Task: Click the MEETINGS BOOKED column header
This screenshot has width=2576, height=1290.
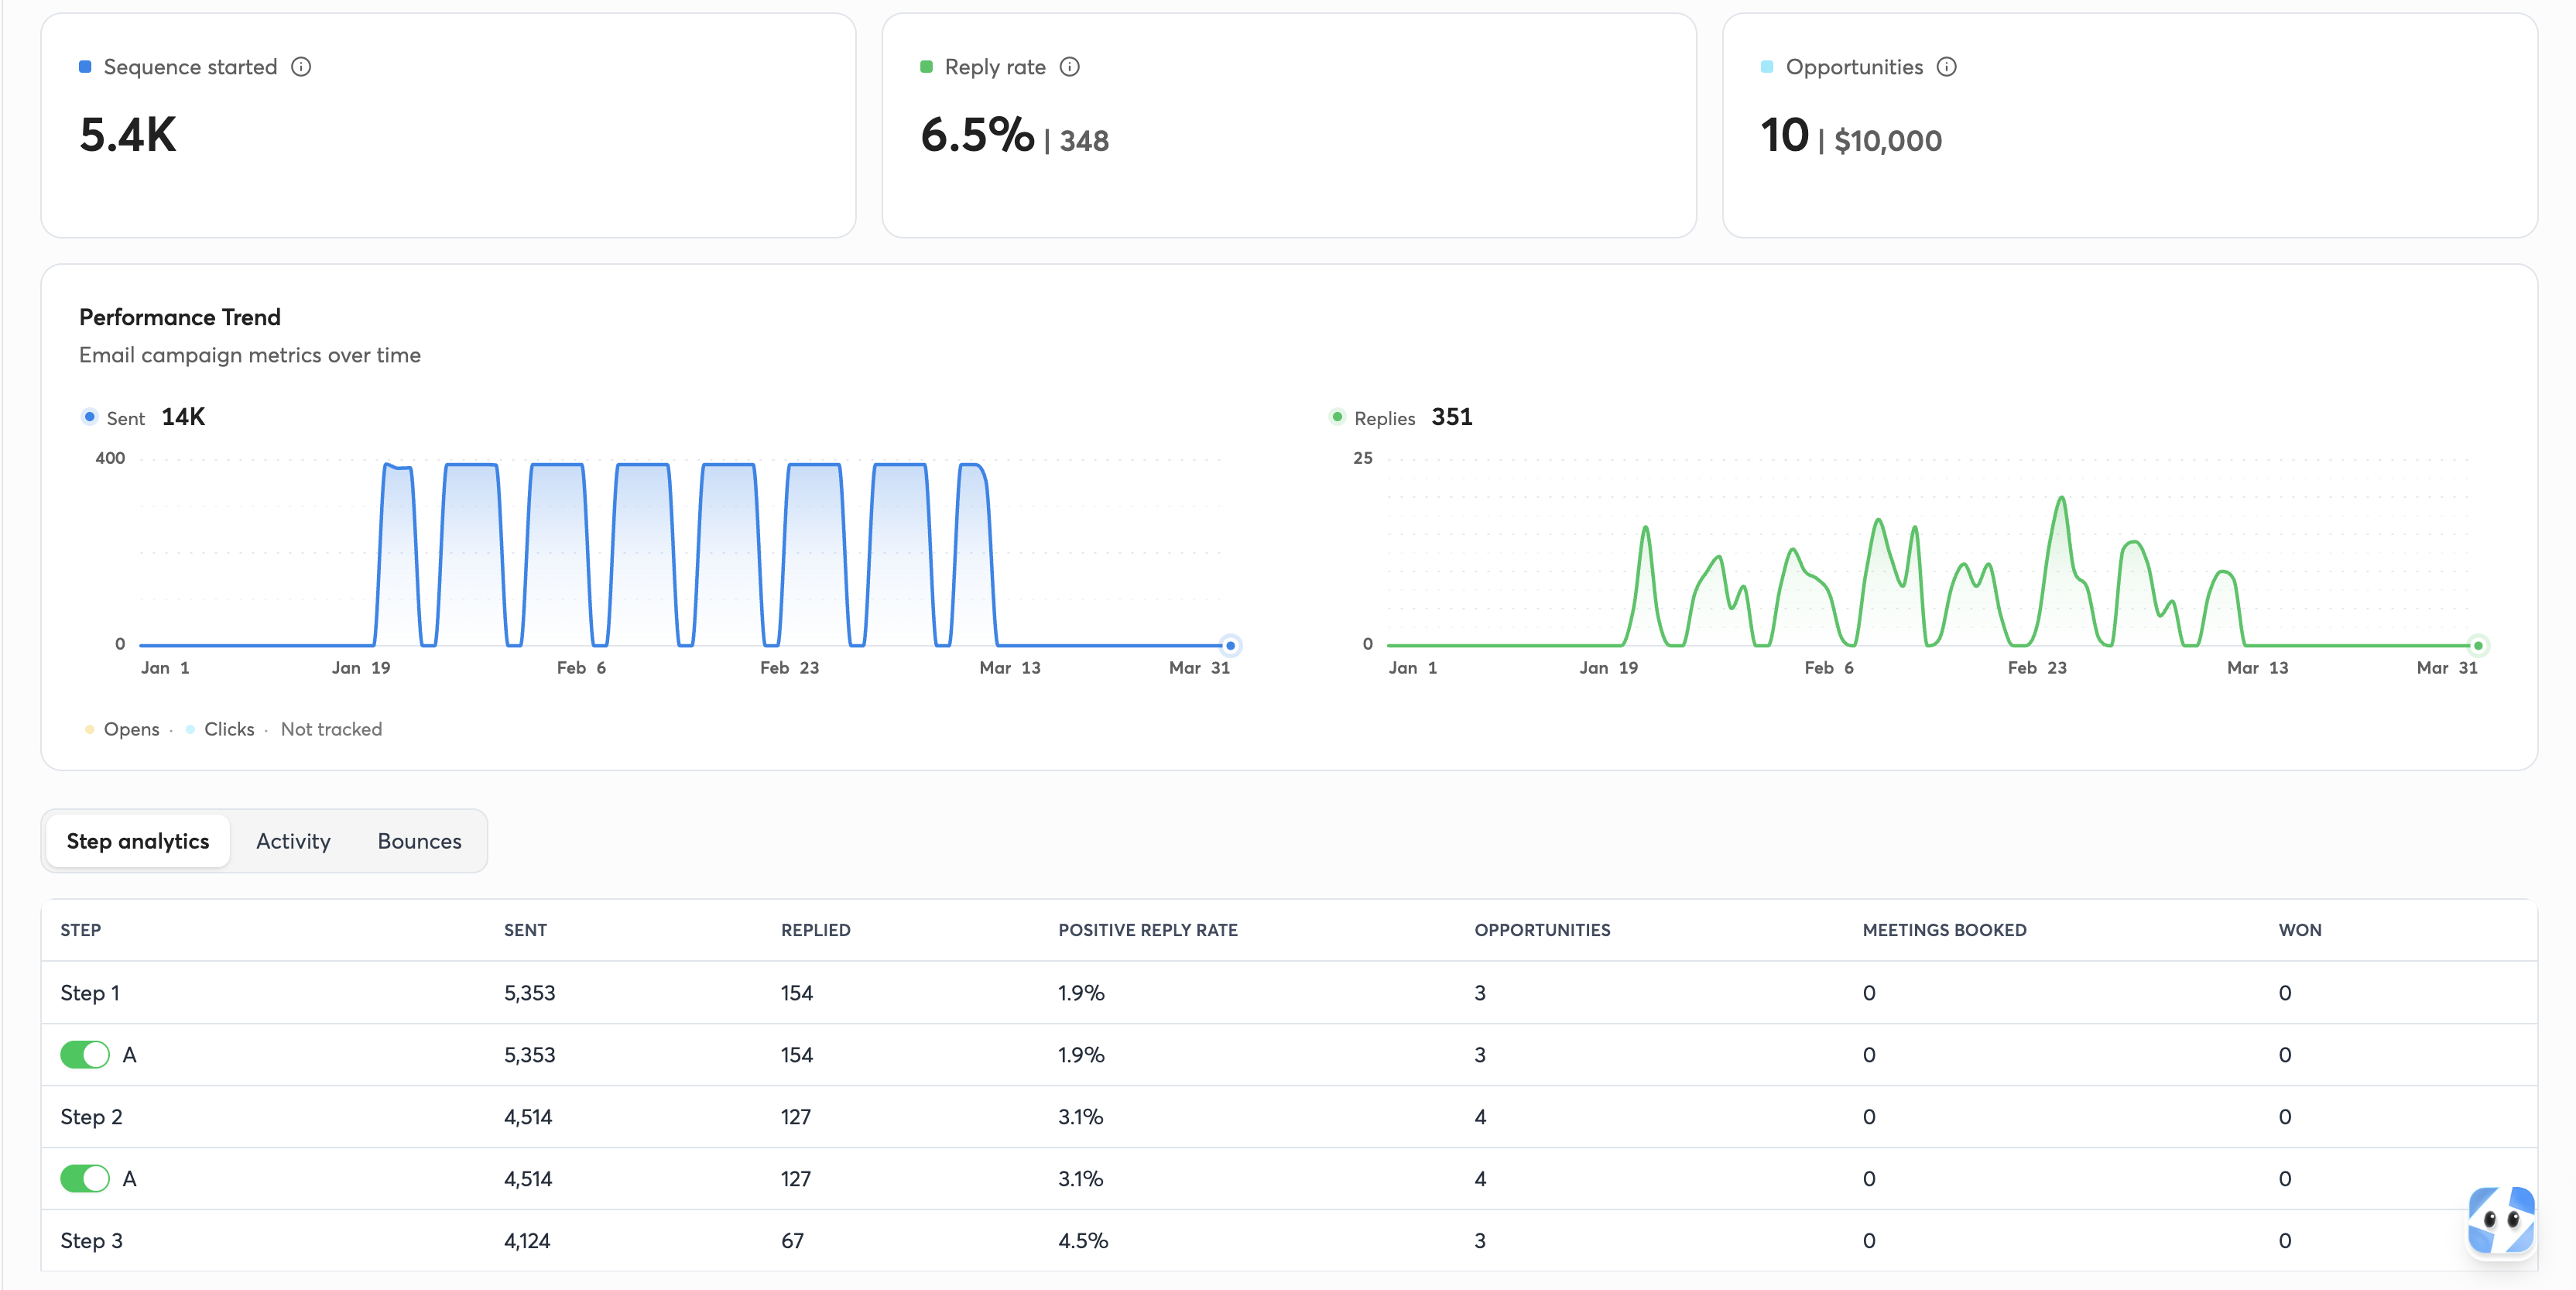Action: coord(1944,930)
